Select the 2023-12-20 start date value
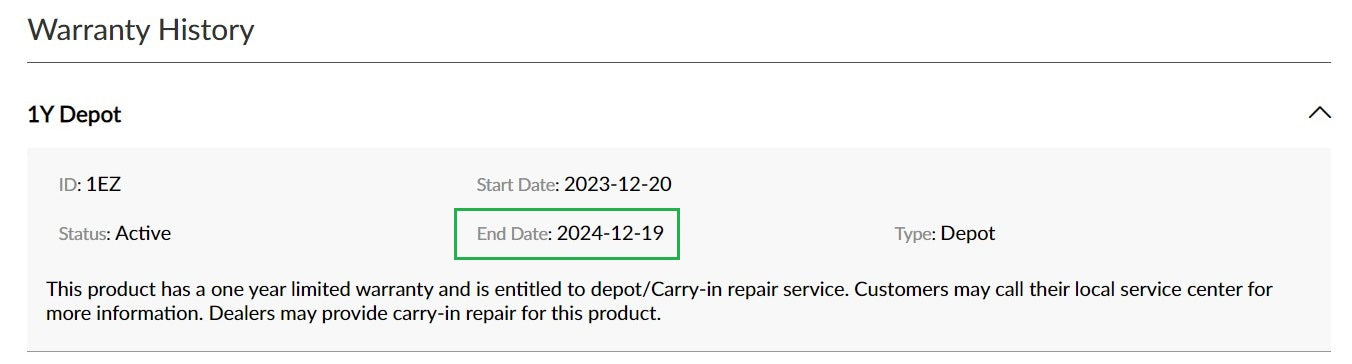 [x=618, y=184]
